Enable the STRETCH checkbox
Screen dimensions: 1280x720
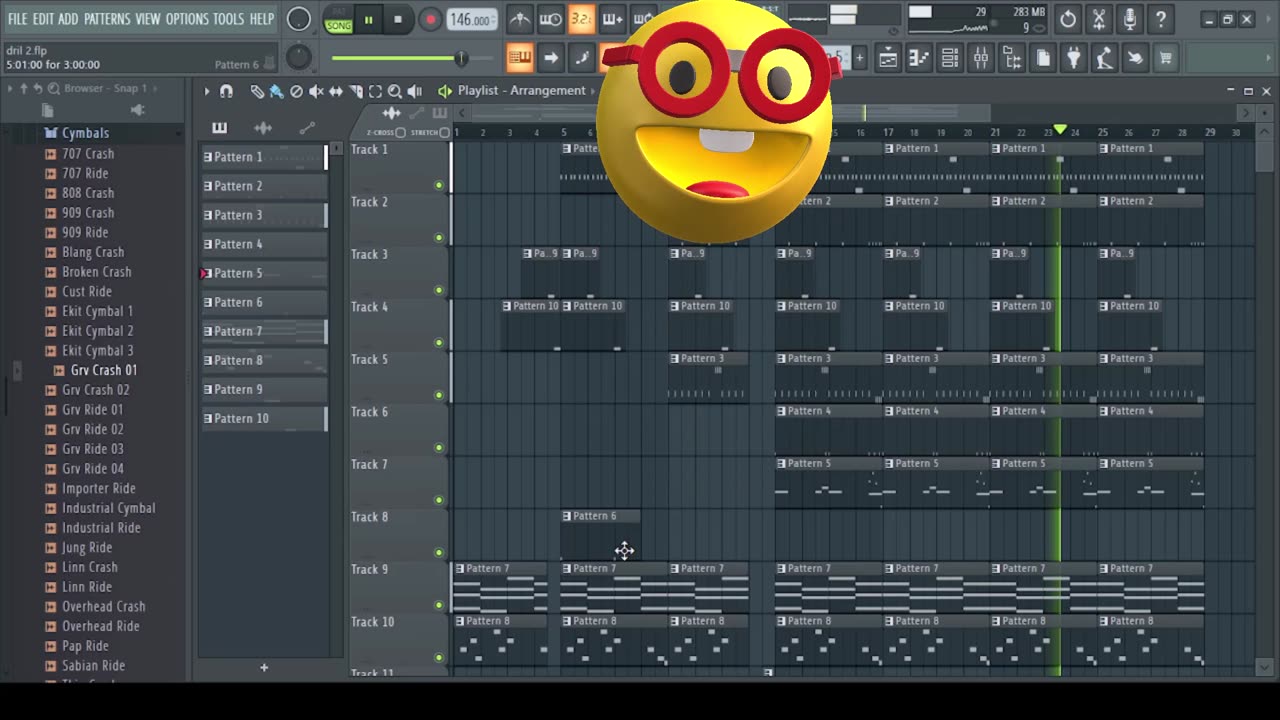point(445,133)
